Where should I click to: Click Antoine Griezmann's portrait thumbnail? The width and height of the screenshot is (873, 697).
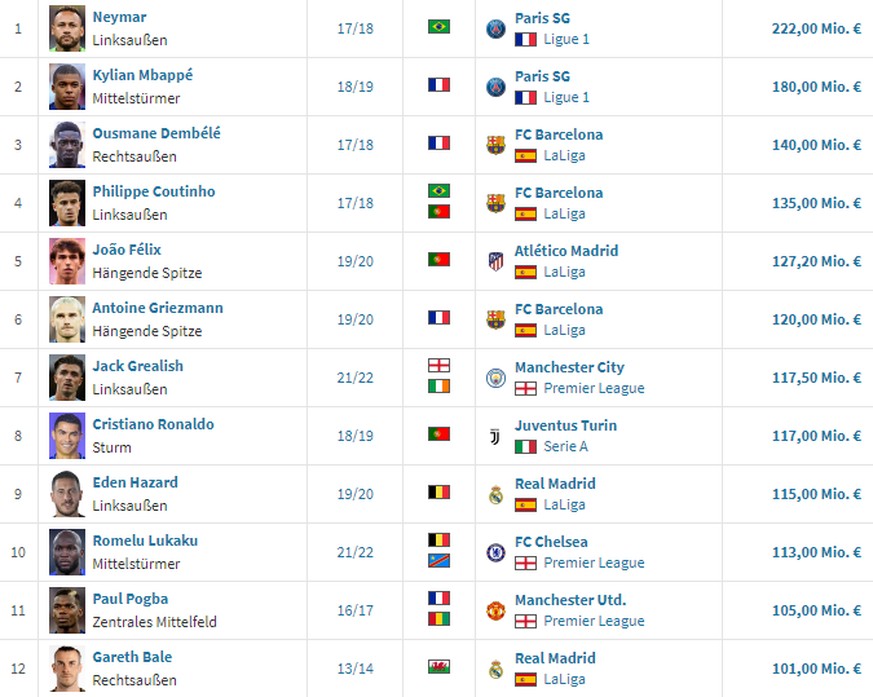pos(67,319)
